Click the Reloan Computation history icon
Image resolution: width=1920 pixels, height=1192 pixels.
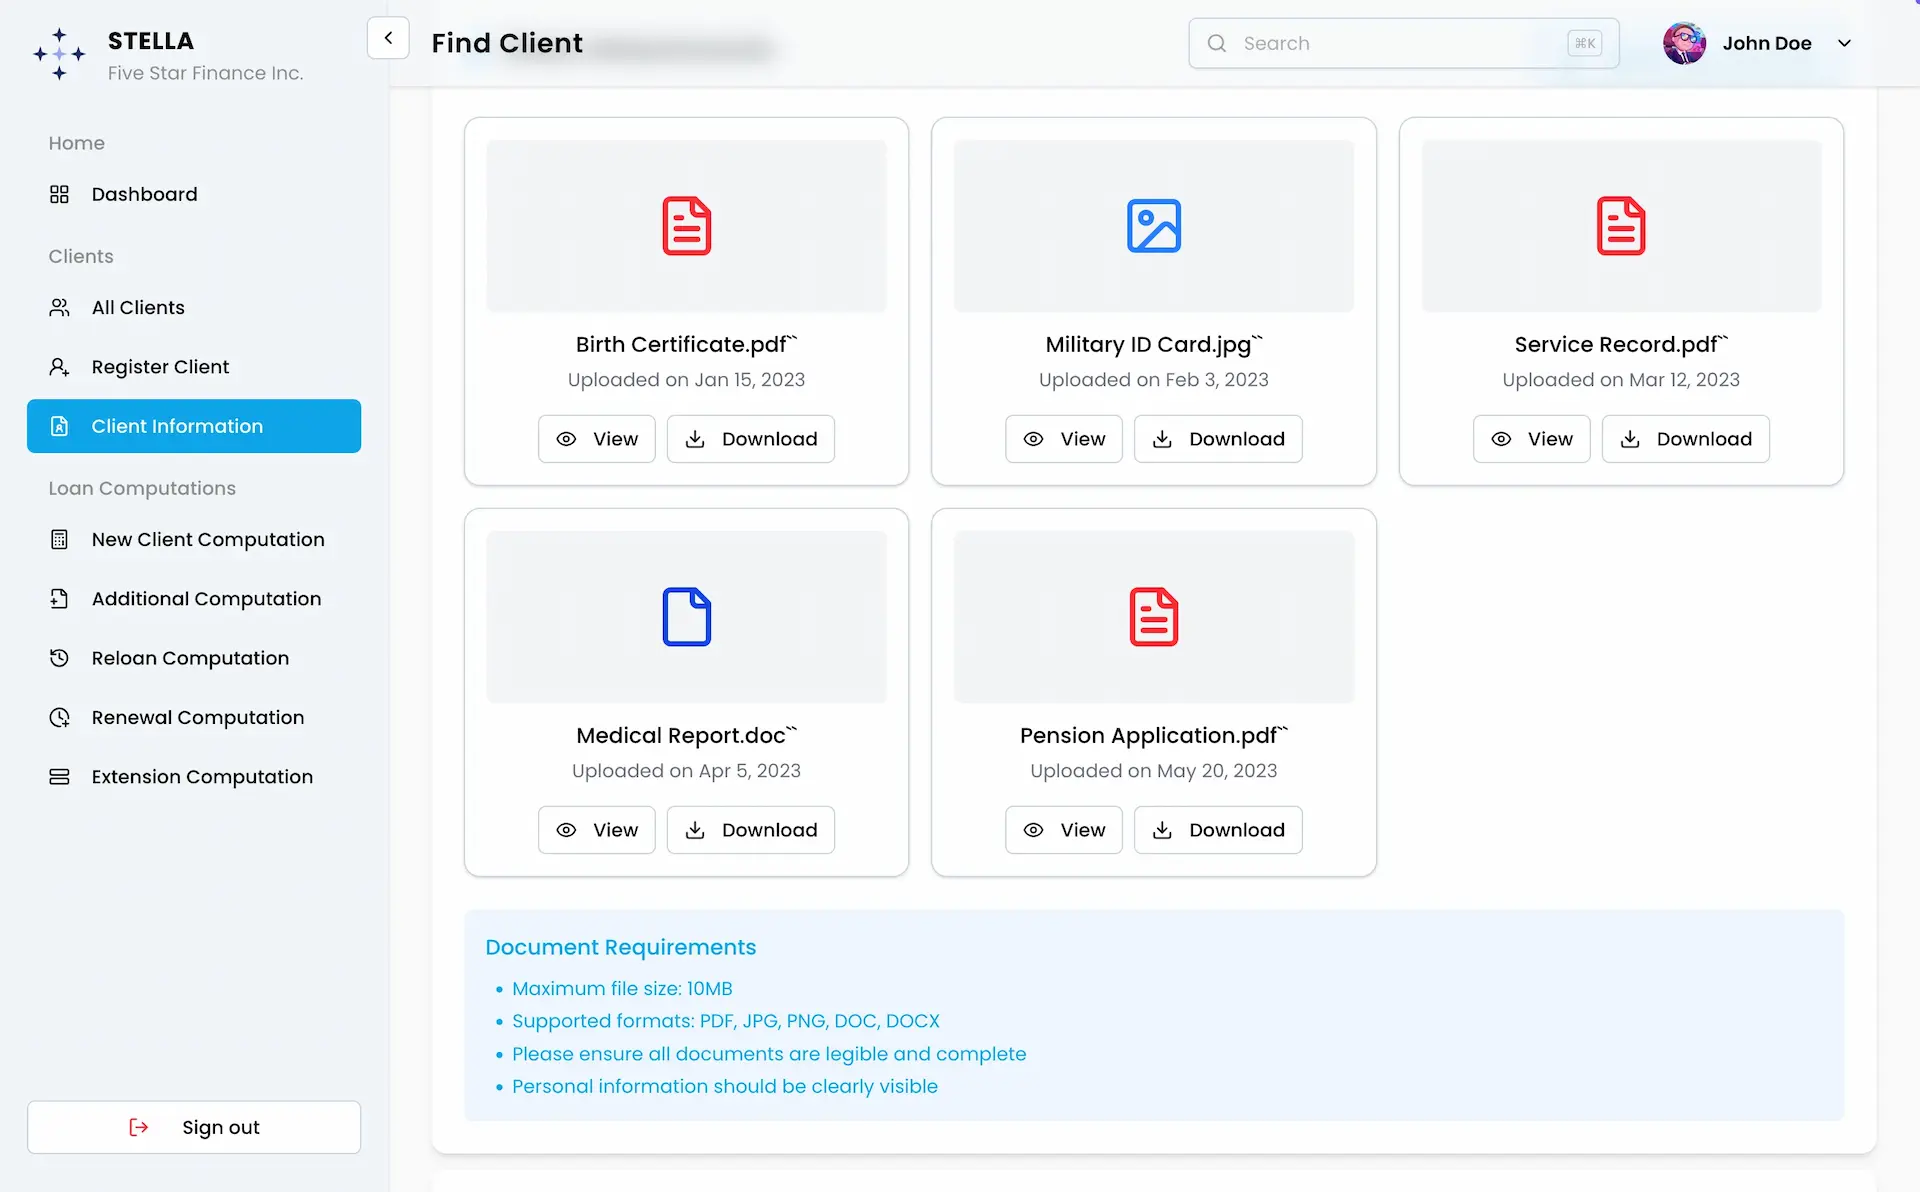(x=59, y=658)
